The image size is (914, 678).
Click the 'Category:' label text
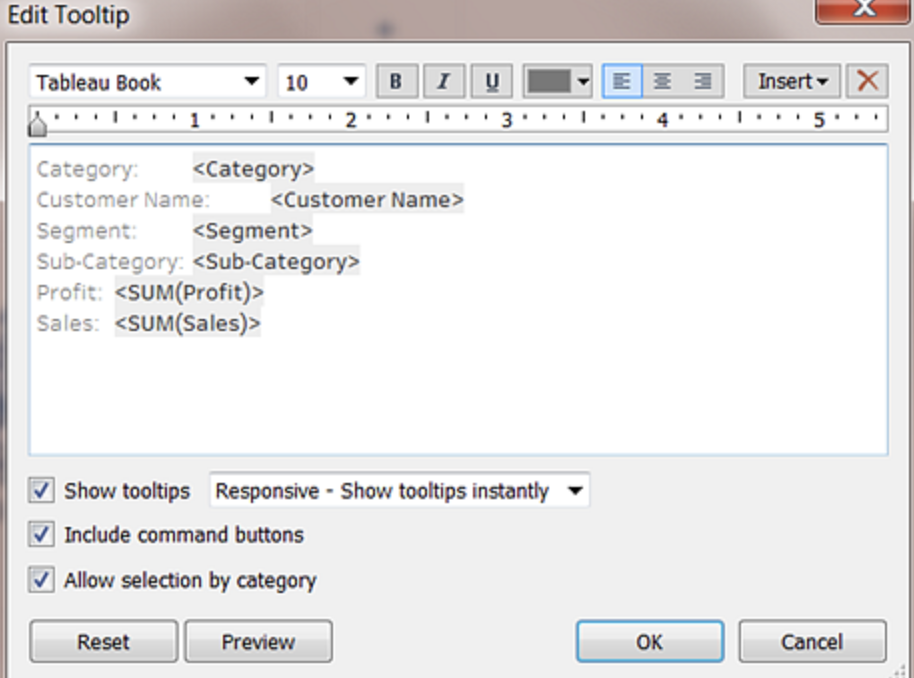coord(87,170)
